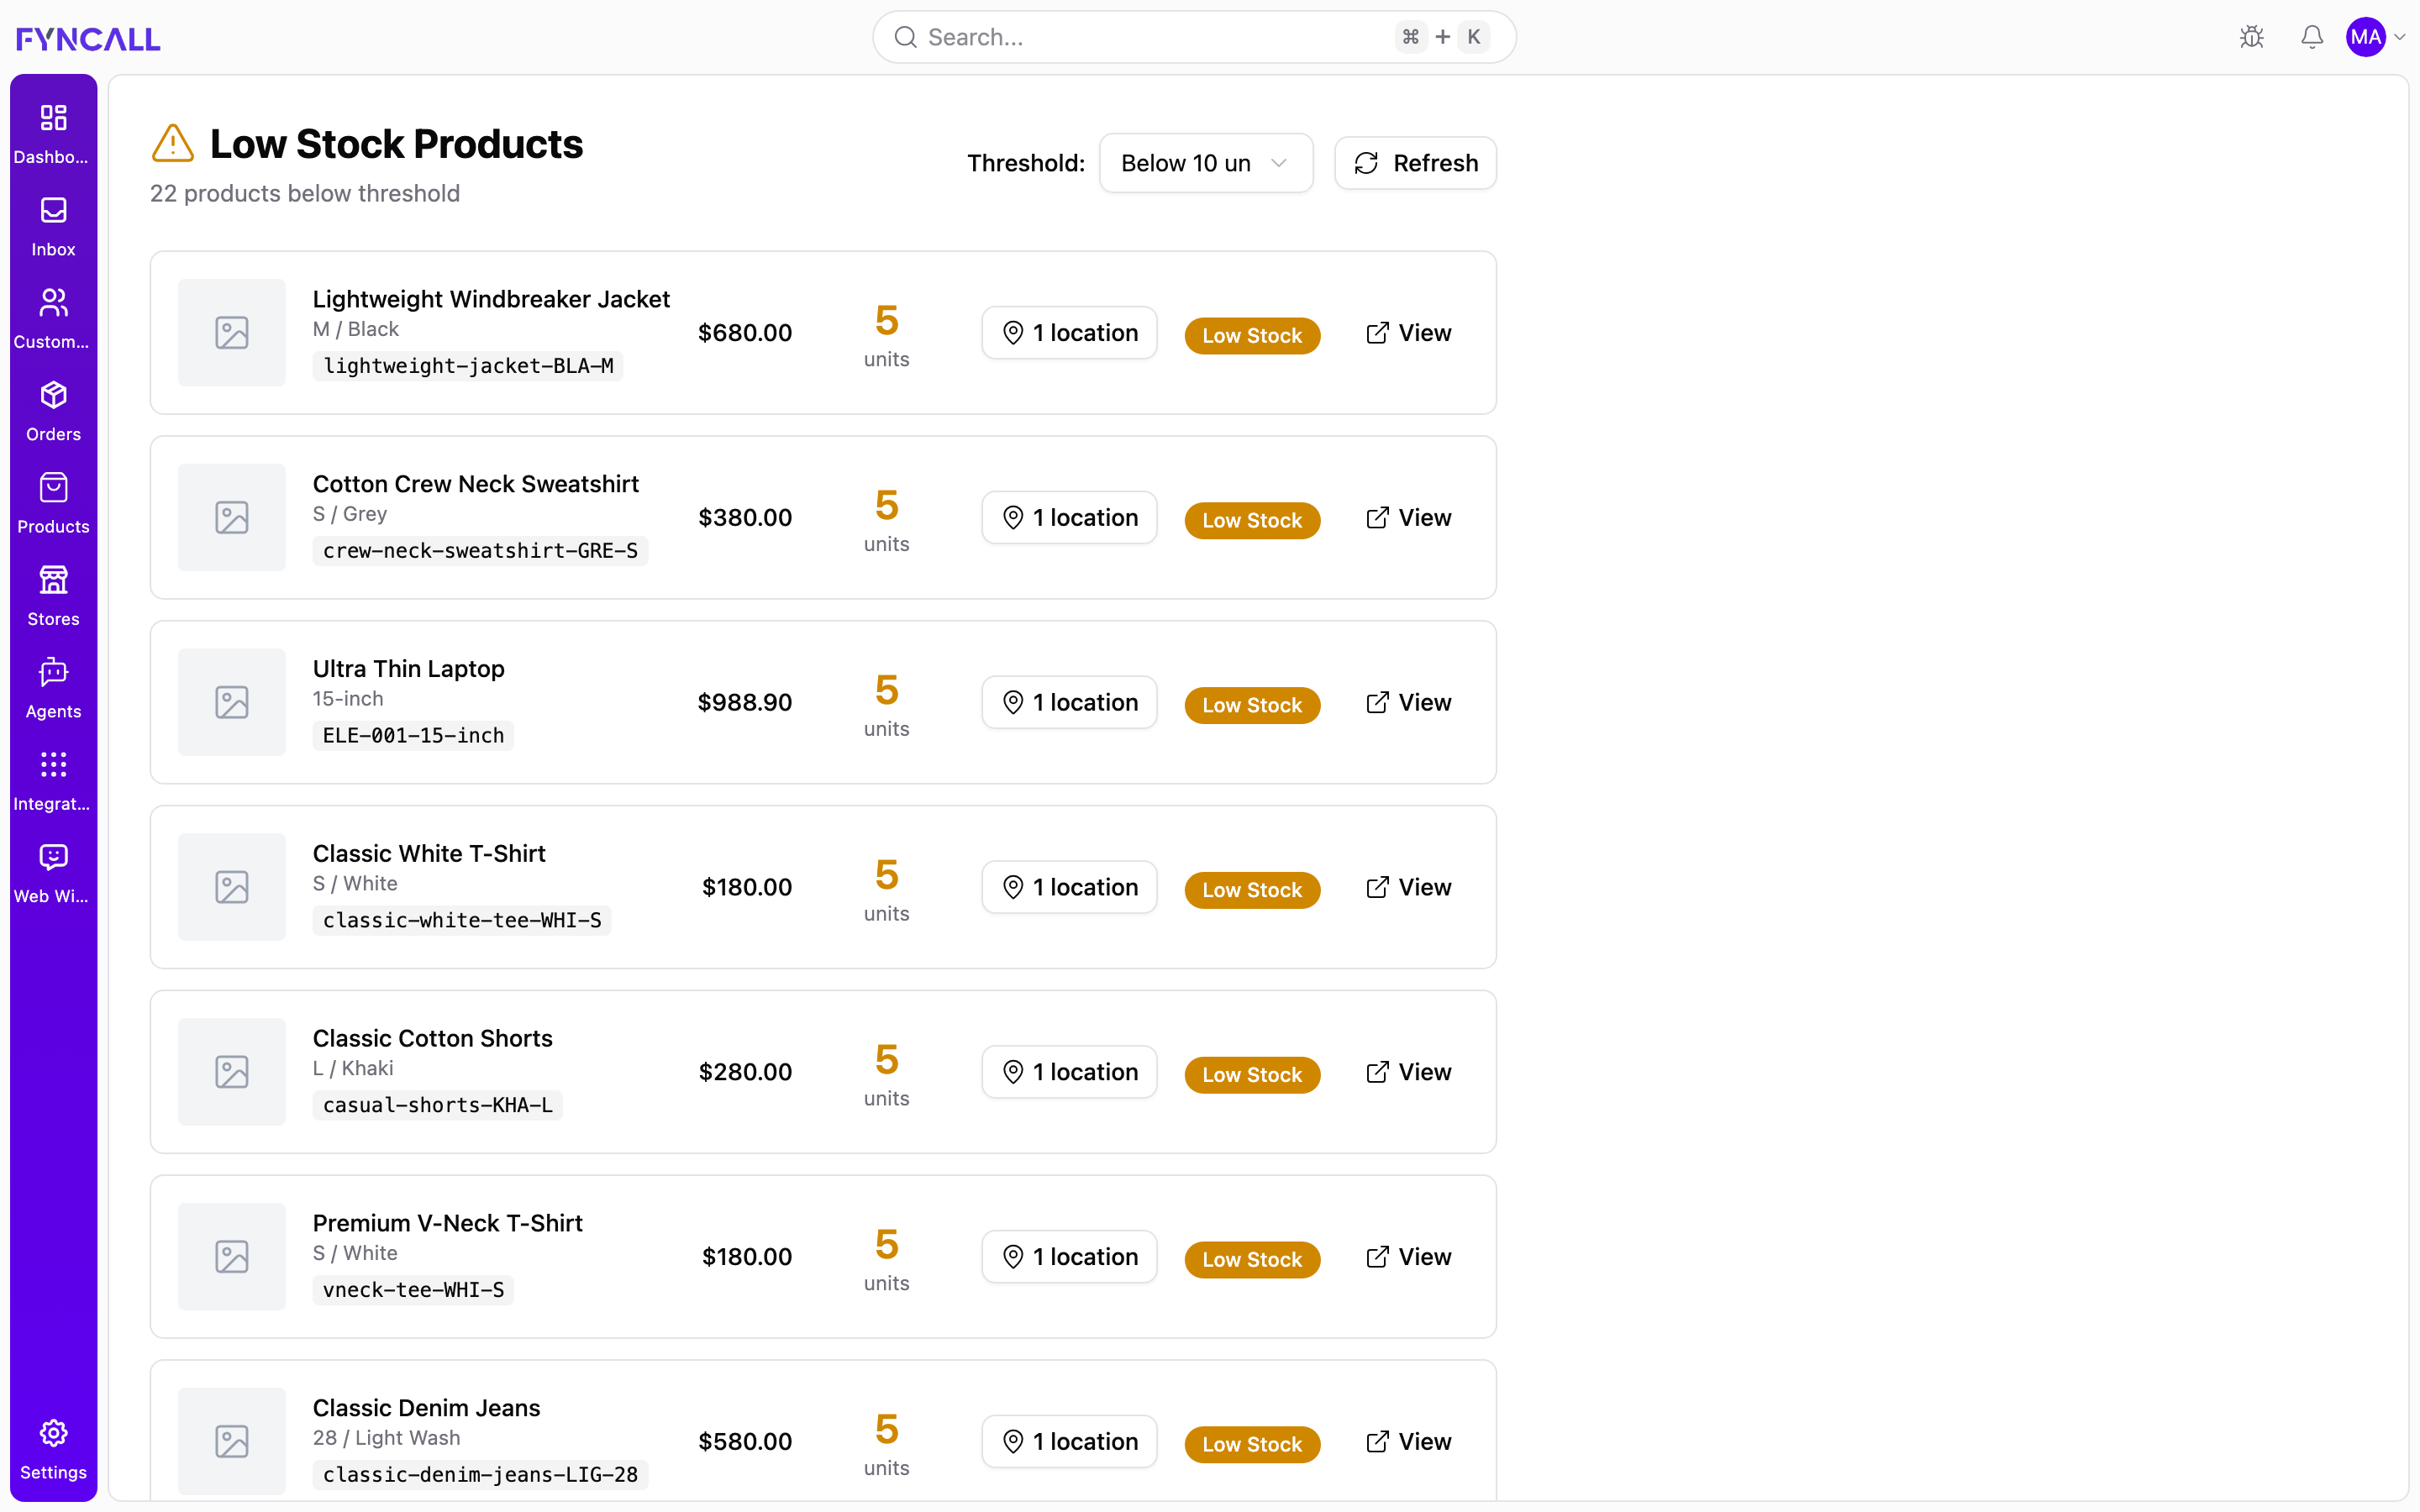The width and height of the screenshot is (2420, 1512).
Task: Expand the Threshold Below 10 units dropdown
Action: pos(1205,163)
